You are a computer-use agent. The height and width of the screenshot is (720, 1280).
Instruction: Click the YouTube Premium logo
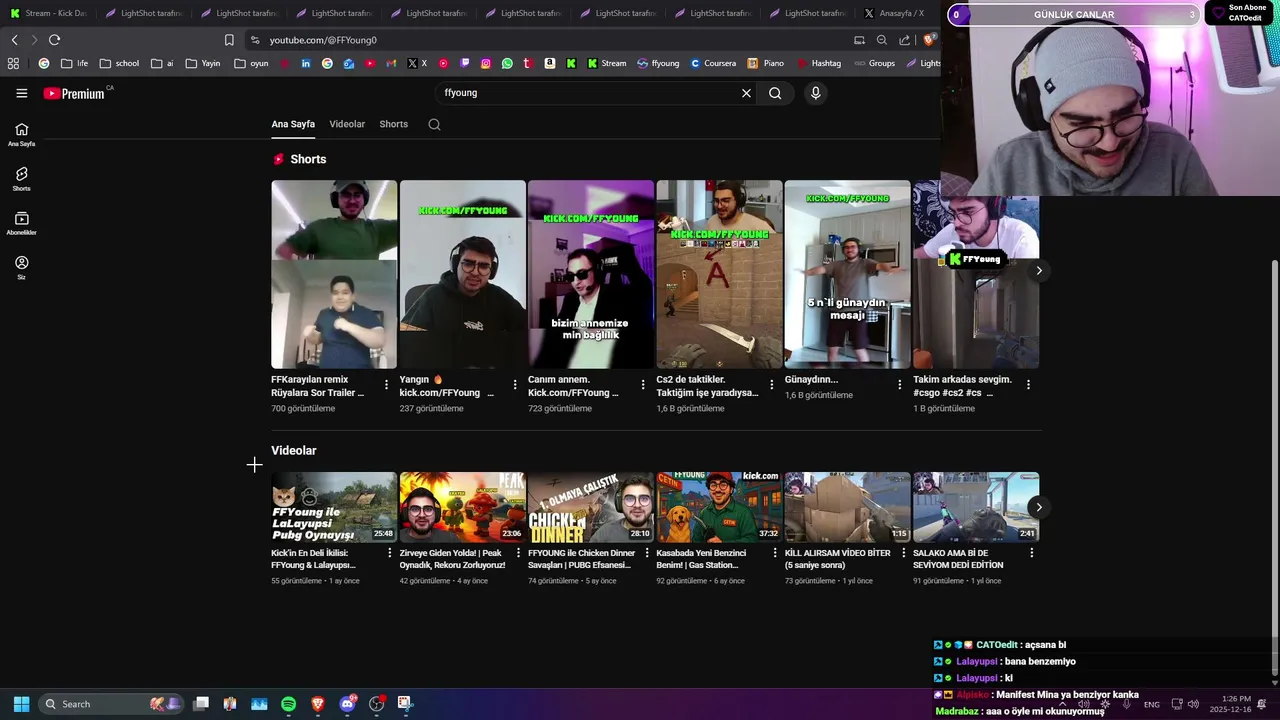click(74, 93)
